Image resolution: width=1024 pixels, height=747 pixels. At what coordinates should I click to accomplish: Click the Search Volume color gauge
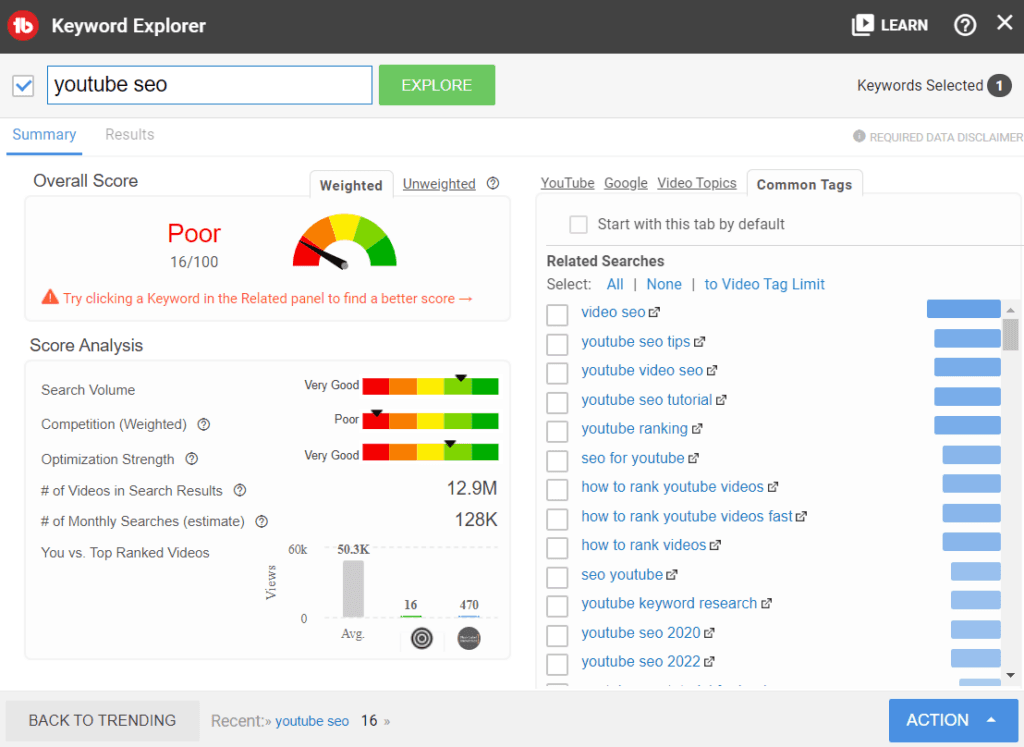tap(430, 387)
